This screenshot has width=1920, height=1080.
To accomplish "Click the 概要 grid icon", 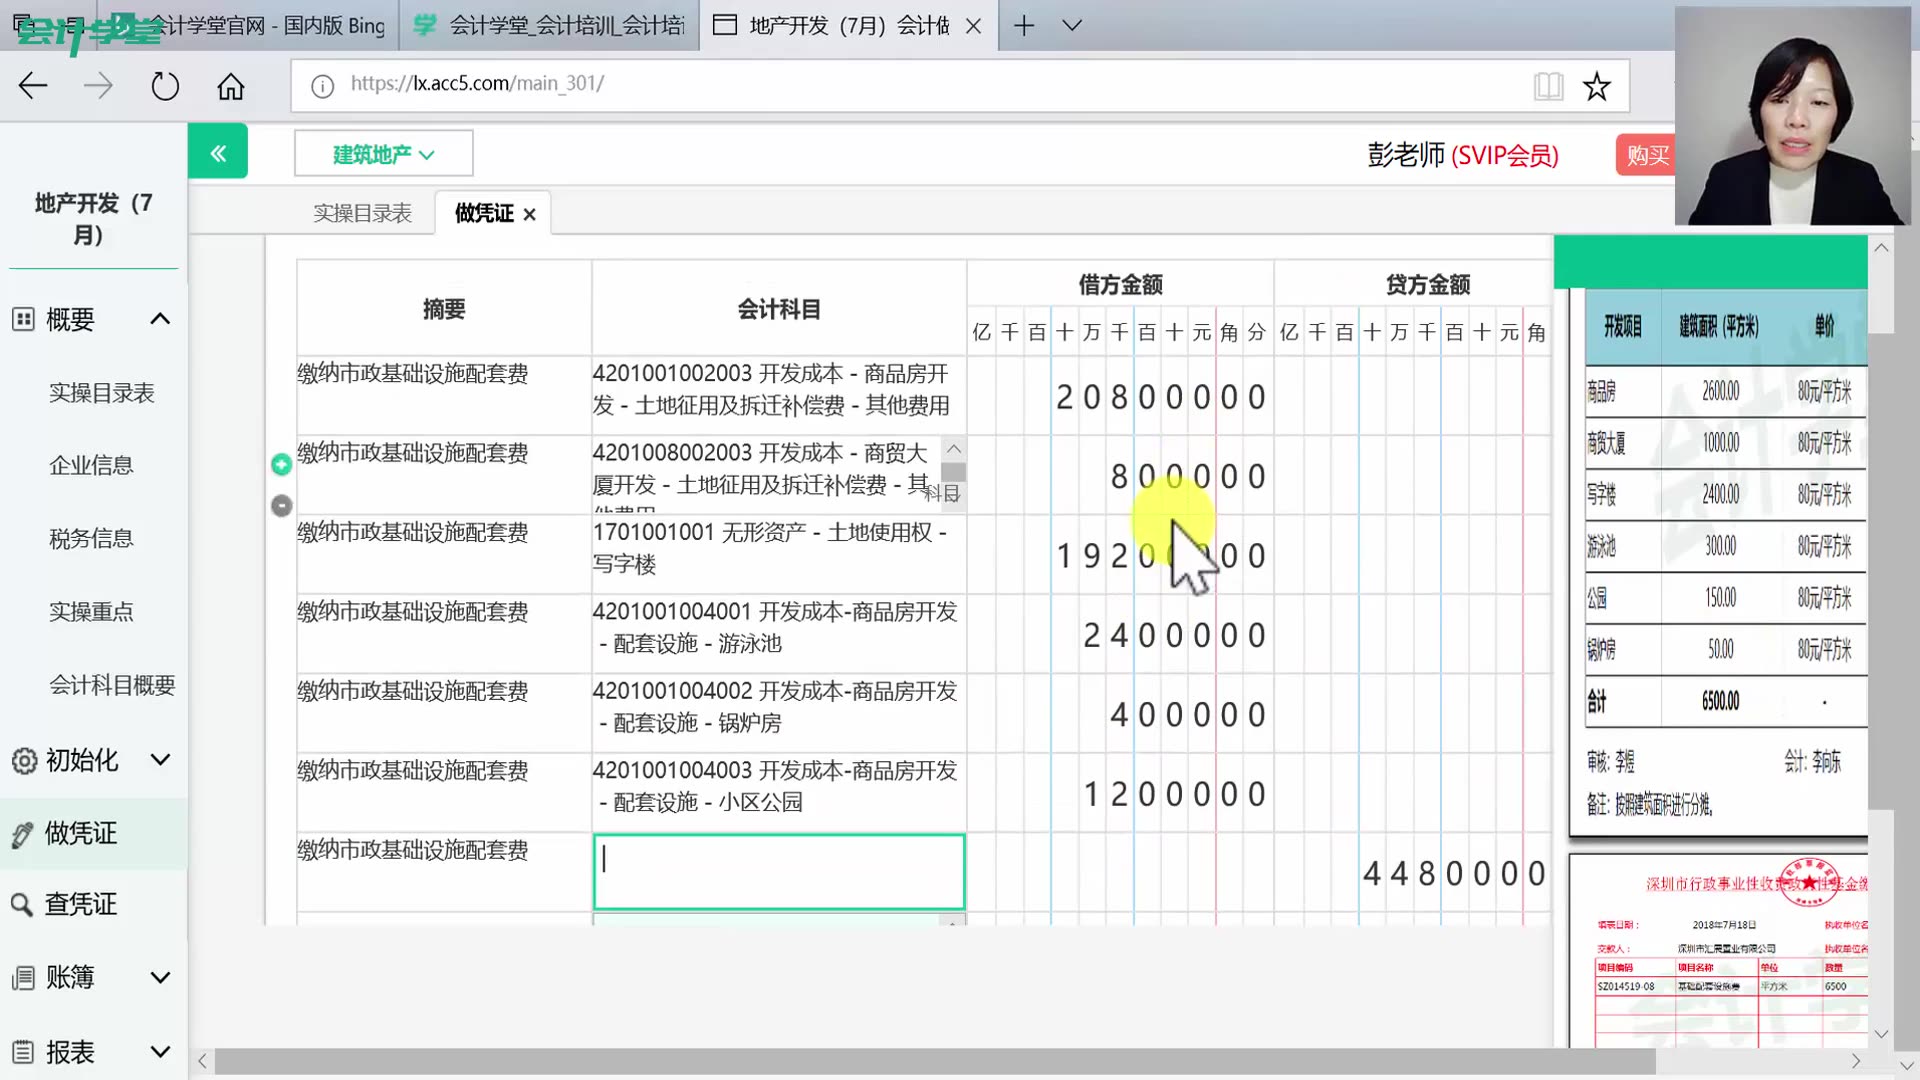I will point(22,318).
